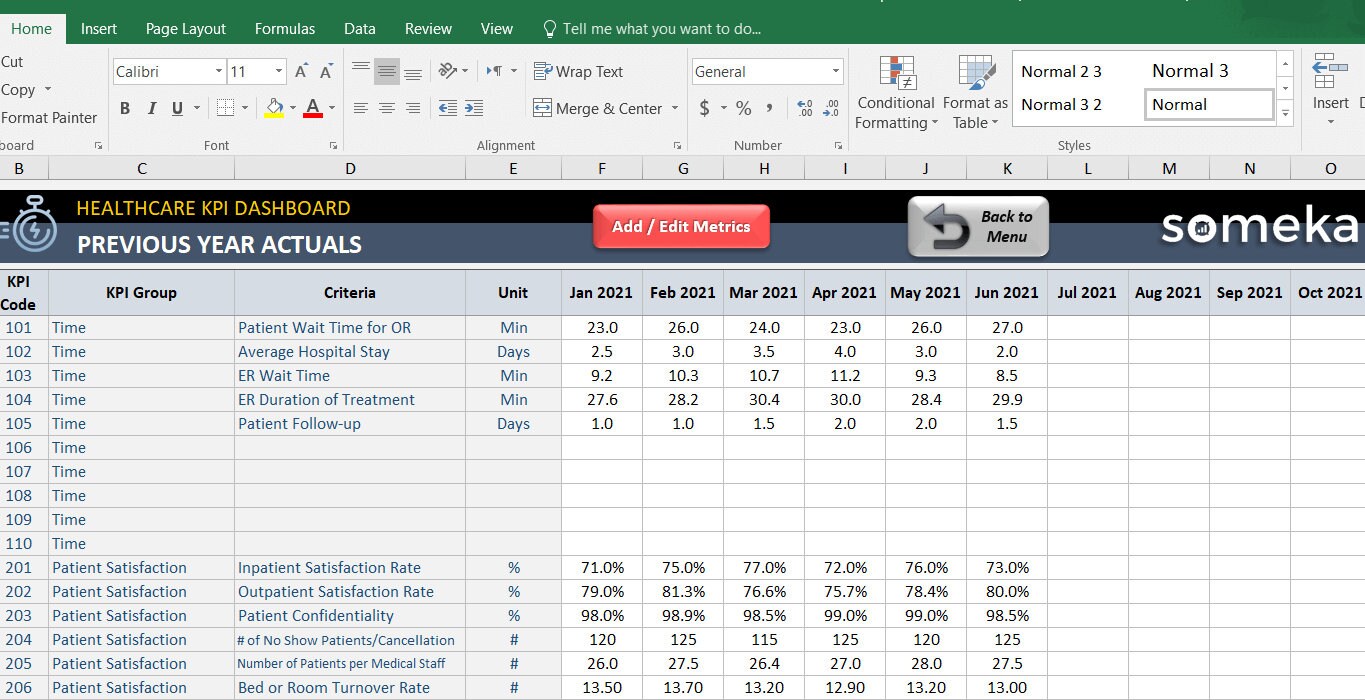Click the Increase Decimal icon
This screenshot has width=1365, height=700.
[x=806, y=108]
